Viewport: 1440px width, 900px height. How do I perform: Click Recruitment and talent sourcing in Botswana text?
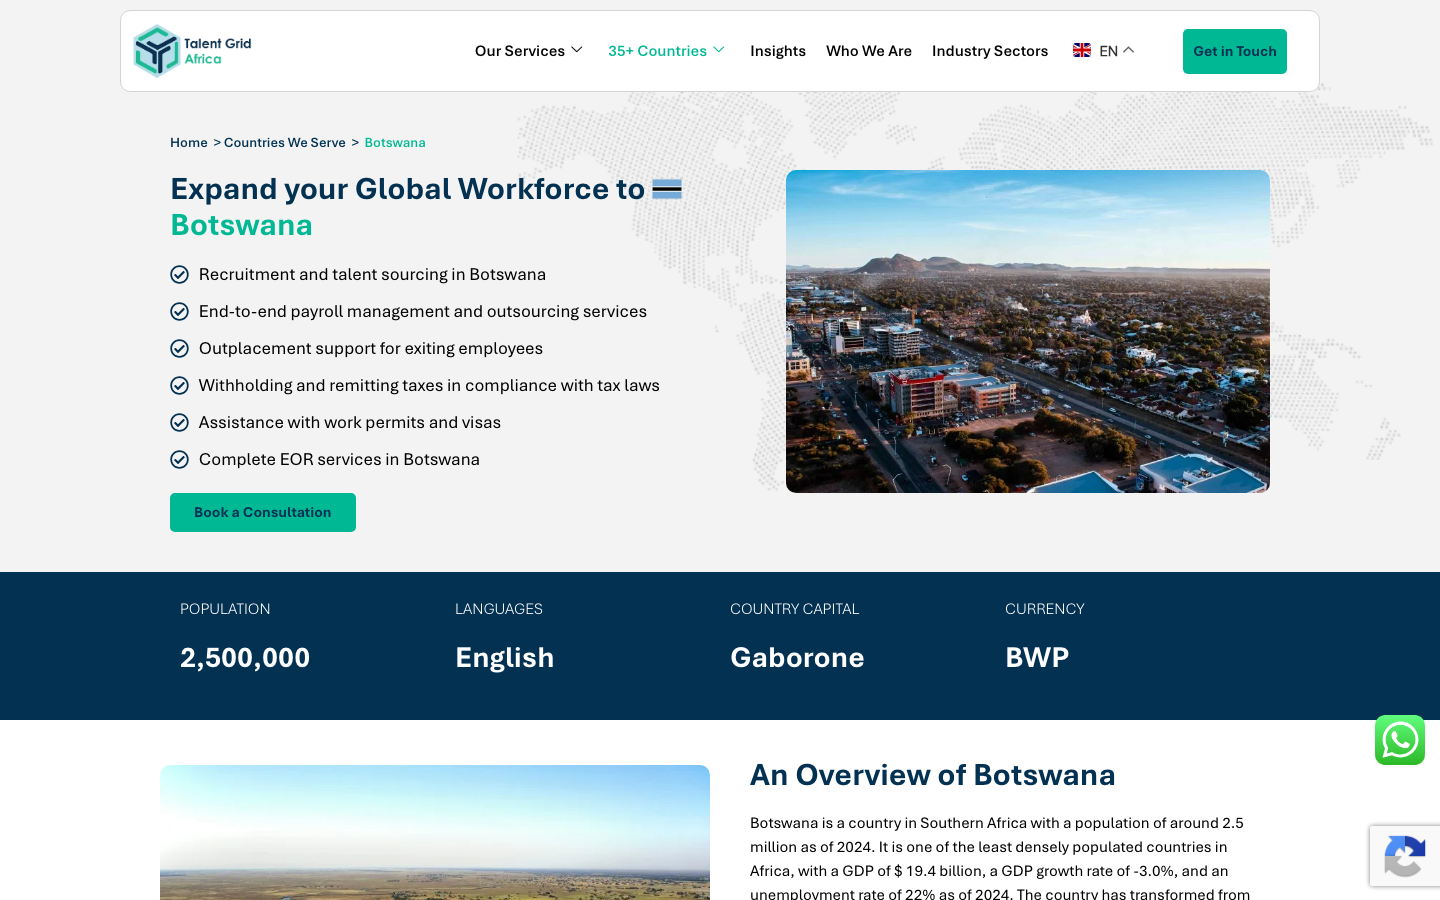(x=372, y=274)
